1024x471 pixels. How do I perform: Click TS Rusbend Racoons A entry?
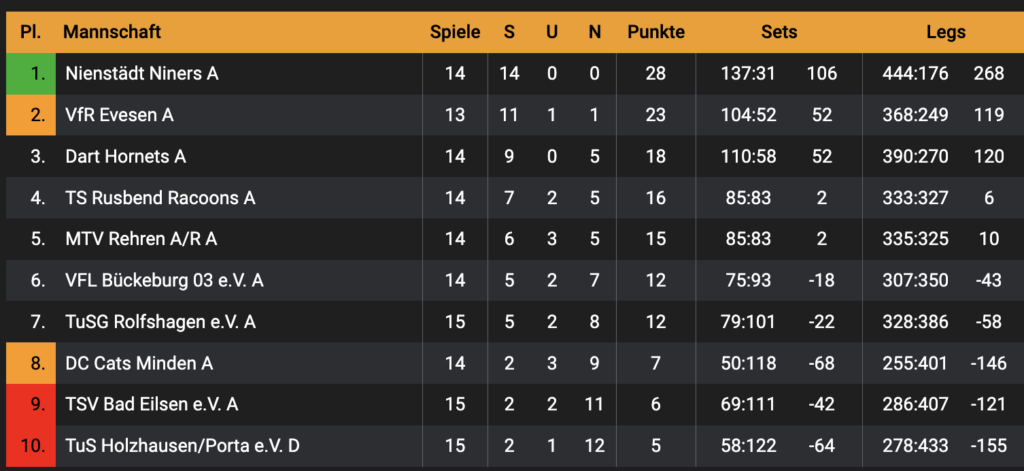159,198
